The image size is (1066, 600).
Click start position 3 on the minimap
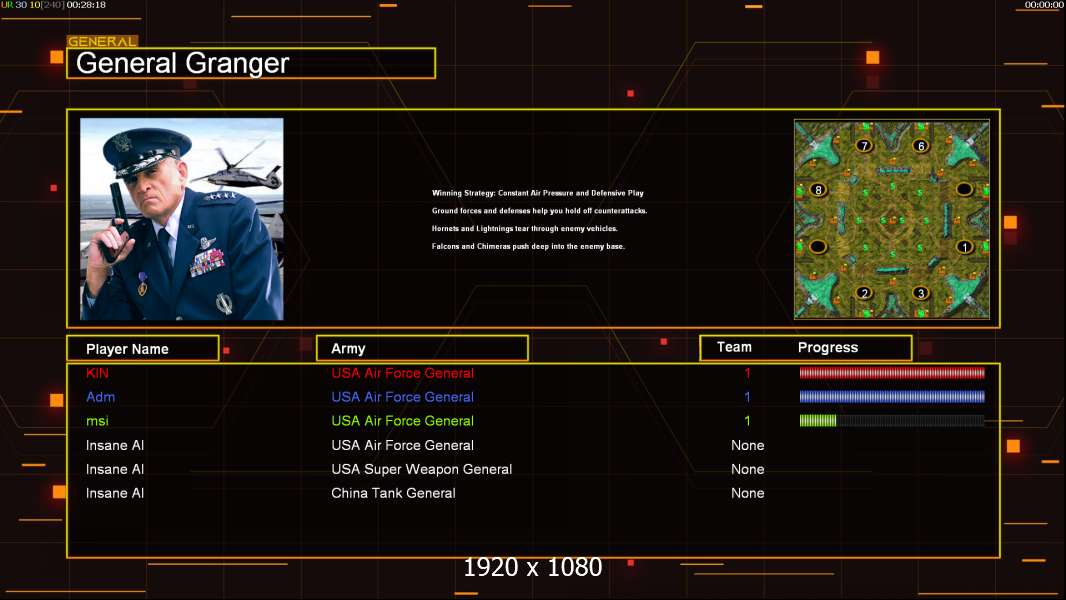(x=921, y=293)
